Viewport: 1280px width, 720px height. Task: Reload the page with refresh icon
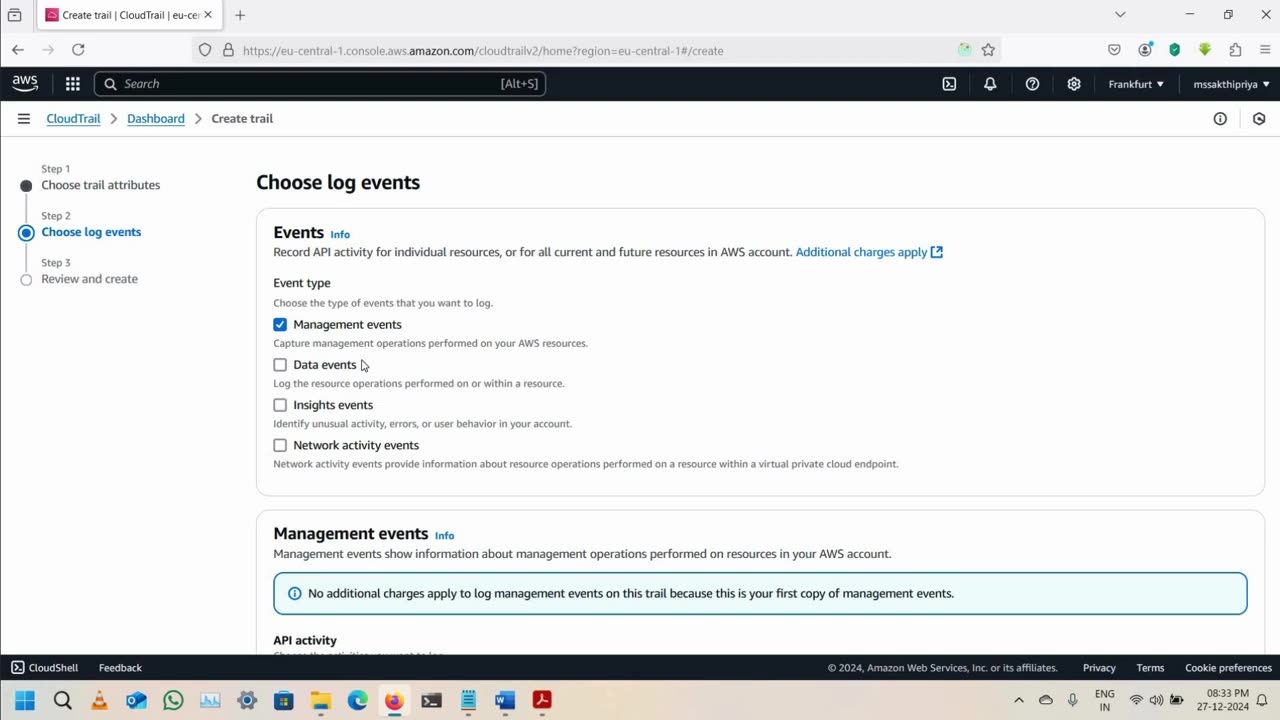[78, 50]
